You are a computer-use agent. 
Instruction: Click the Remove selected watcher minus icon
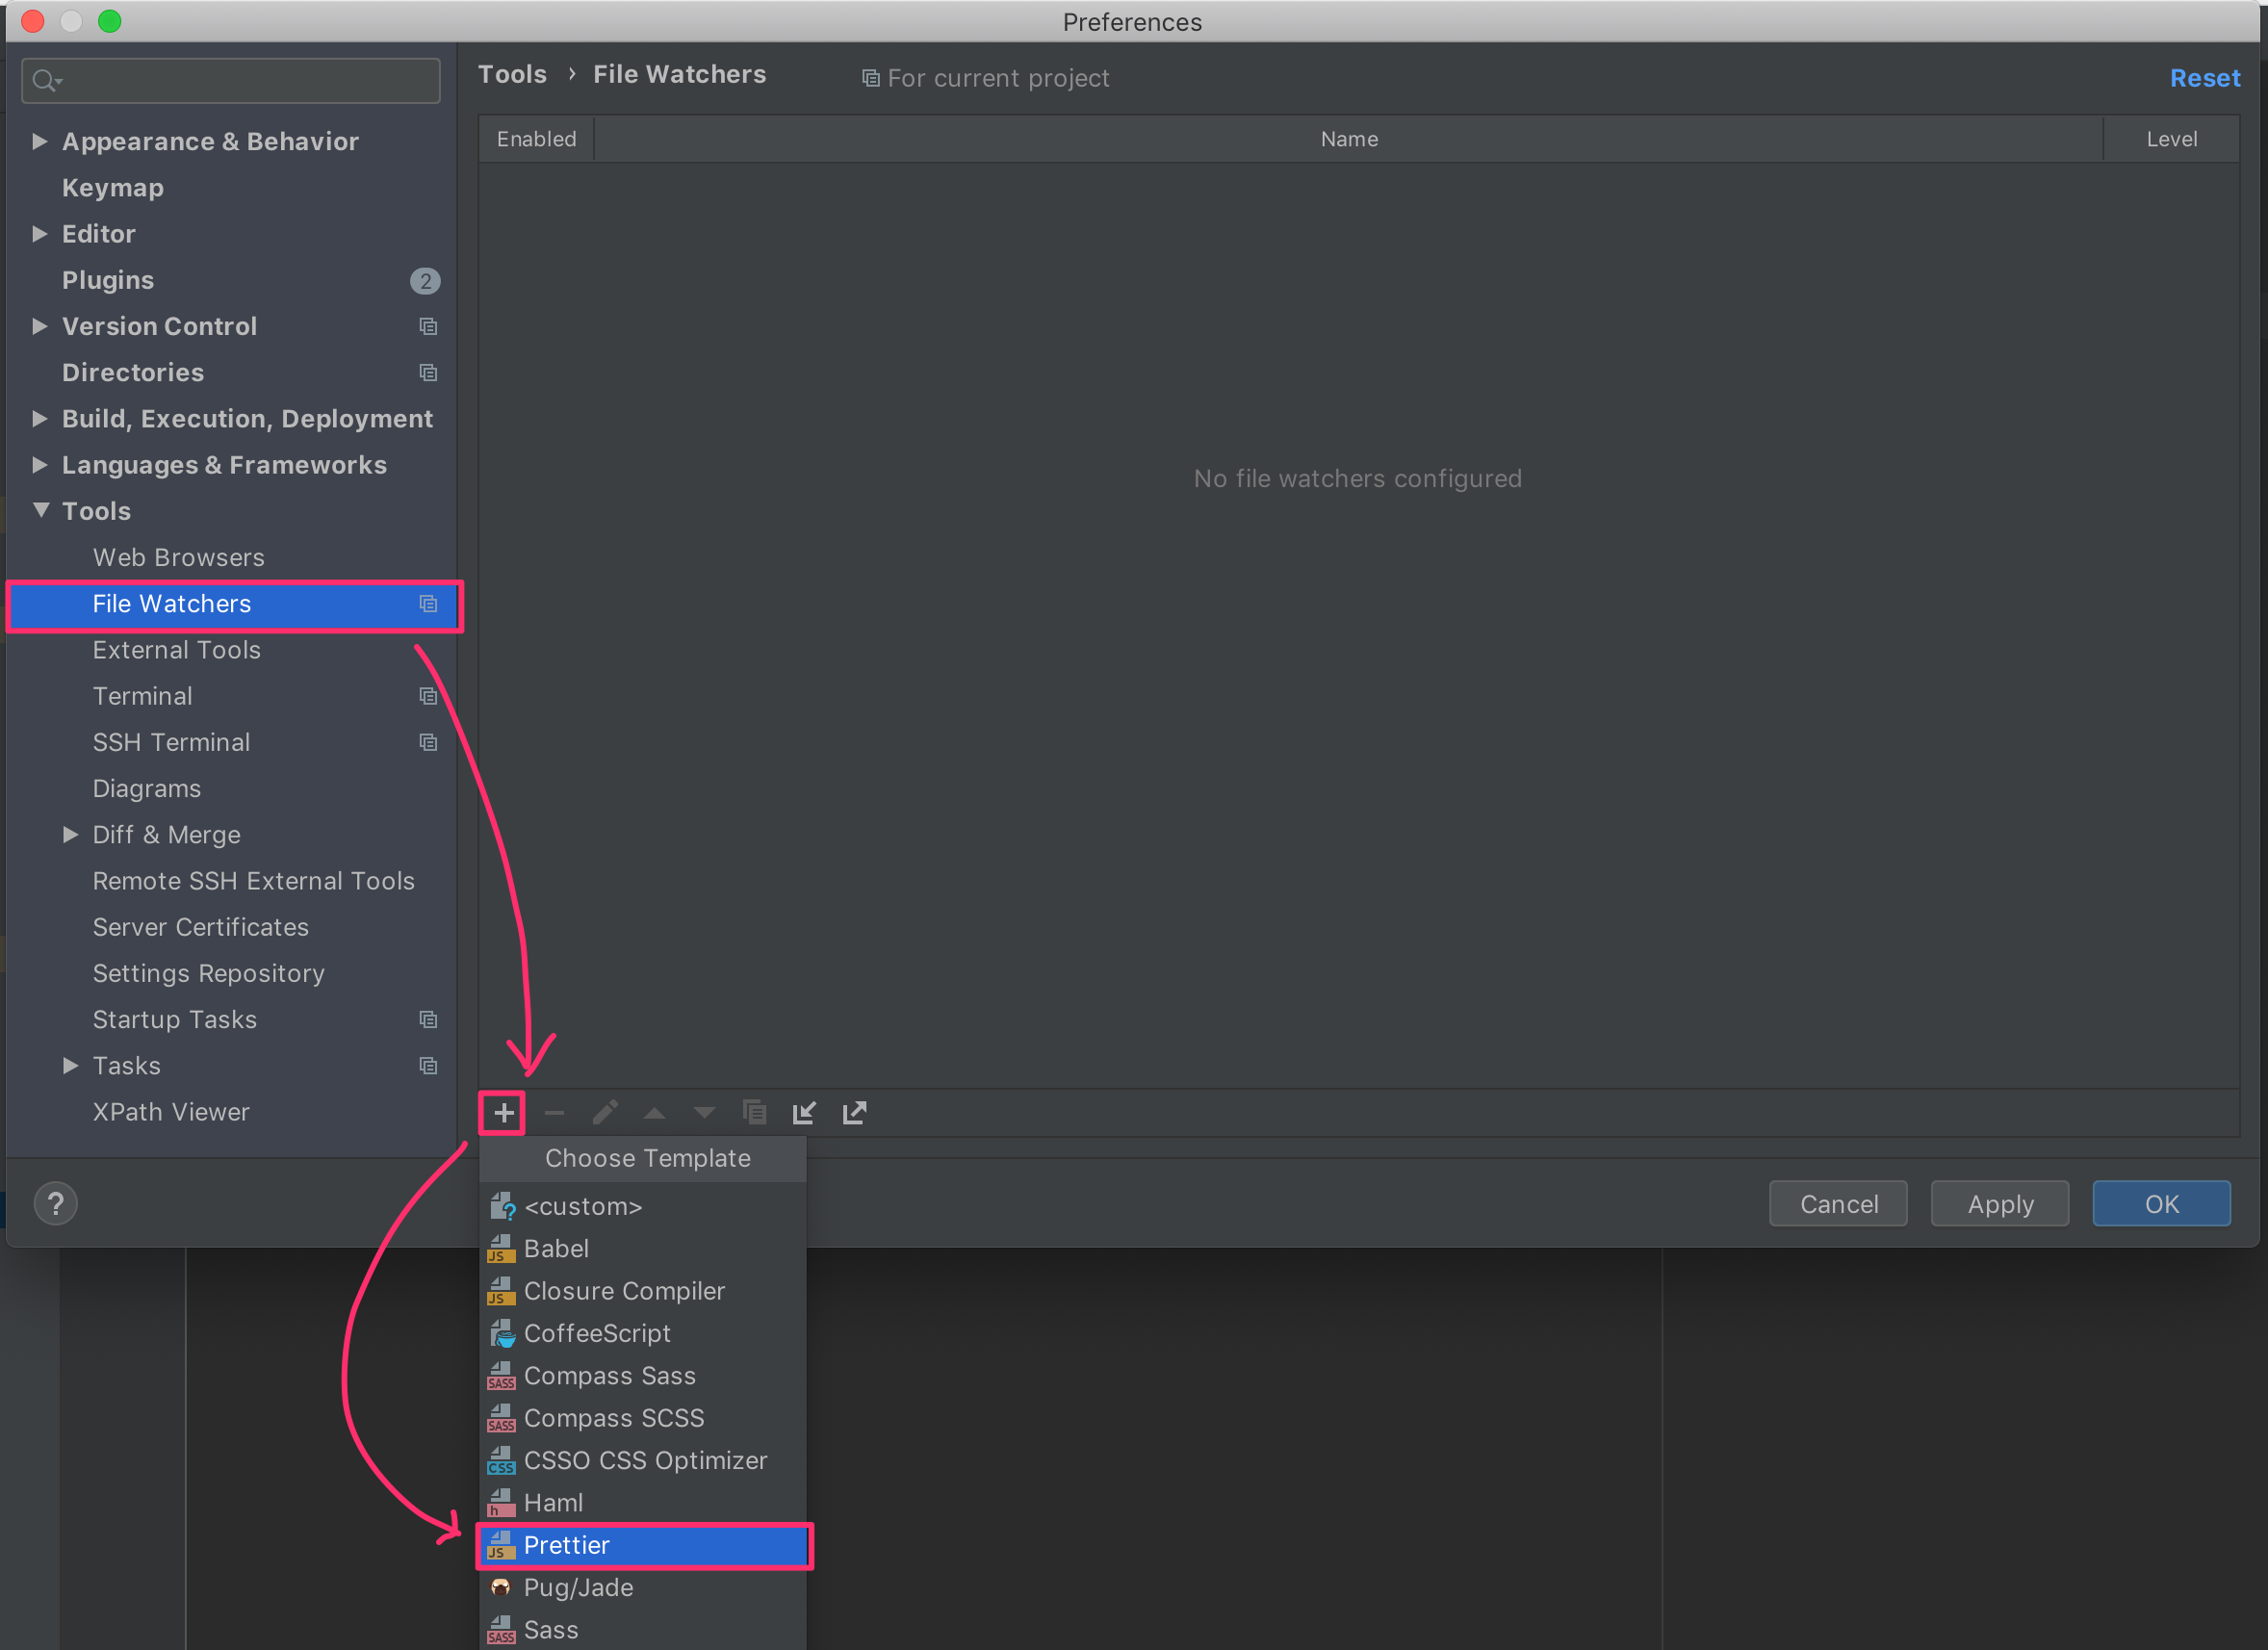[x=550, y=1111]
